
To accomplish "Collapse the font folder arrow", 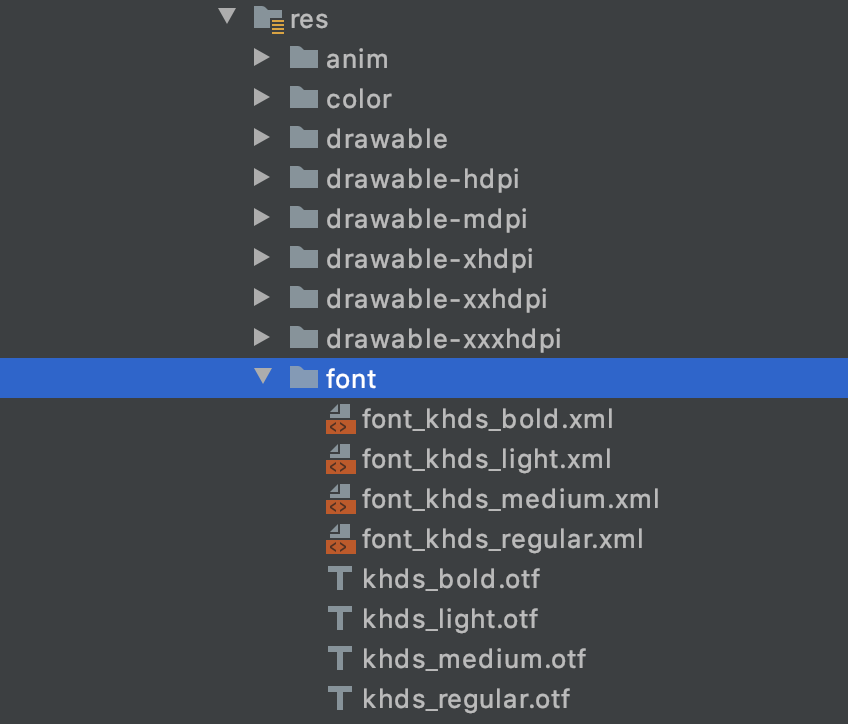I will click(x=263, y=376).
